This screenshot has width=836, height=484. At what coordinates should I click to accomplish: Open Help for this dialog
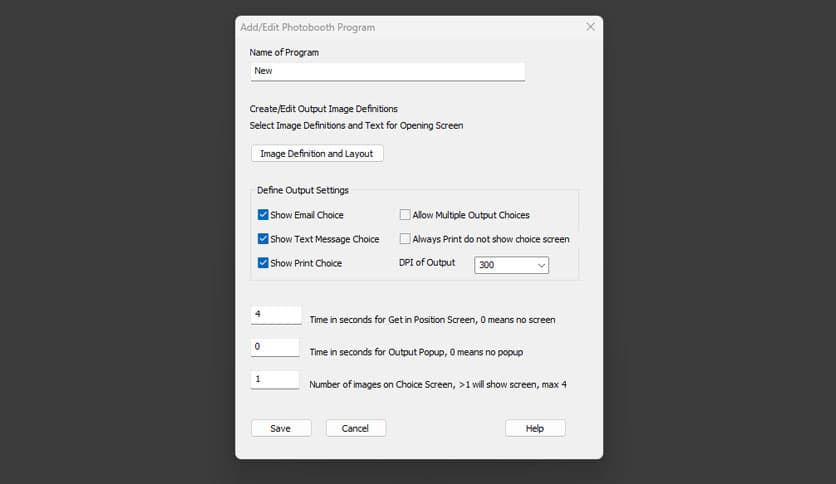tap(535, 428)
